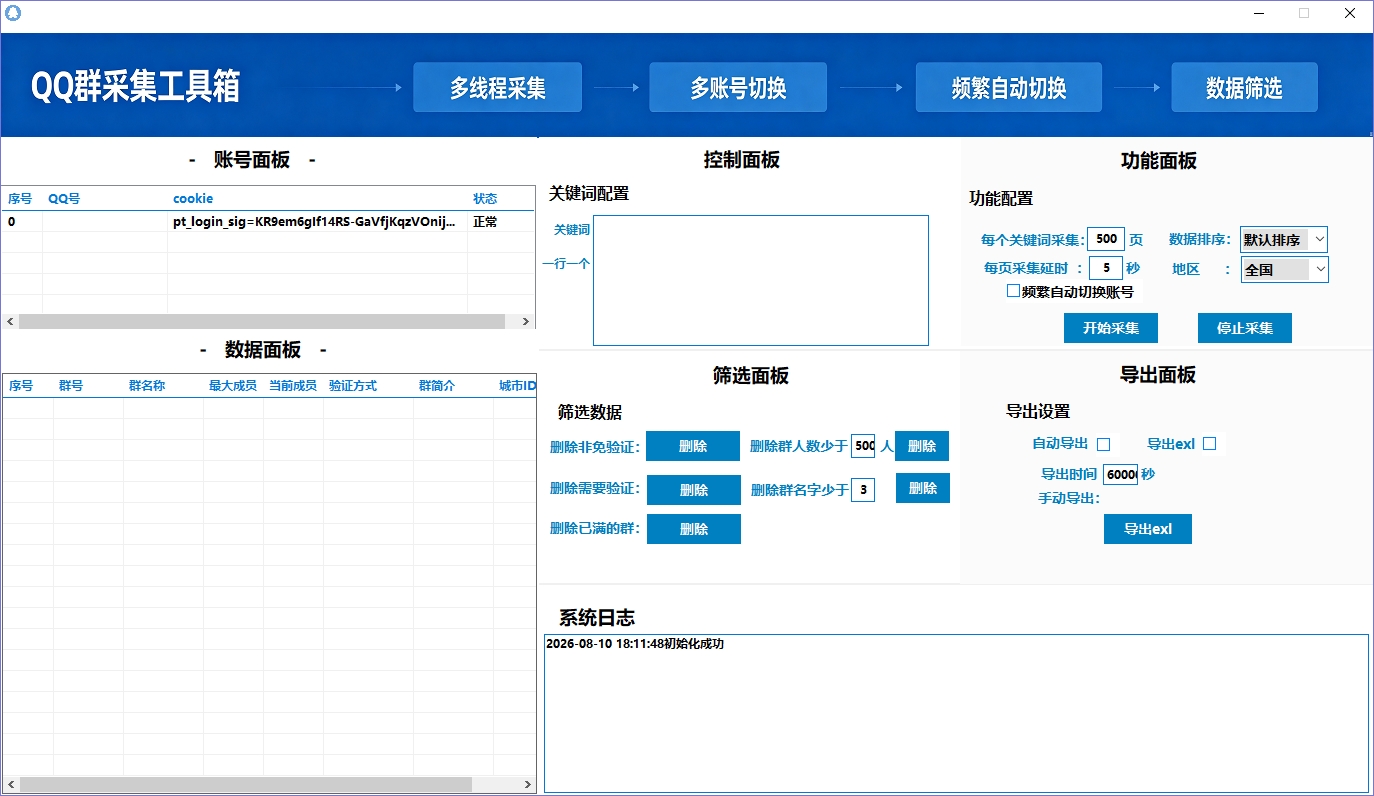Viewport: 1374px width, 796px height.
Task: Click the 验证方式 column header
Action: [x=368, y=386]
